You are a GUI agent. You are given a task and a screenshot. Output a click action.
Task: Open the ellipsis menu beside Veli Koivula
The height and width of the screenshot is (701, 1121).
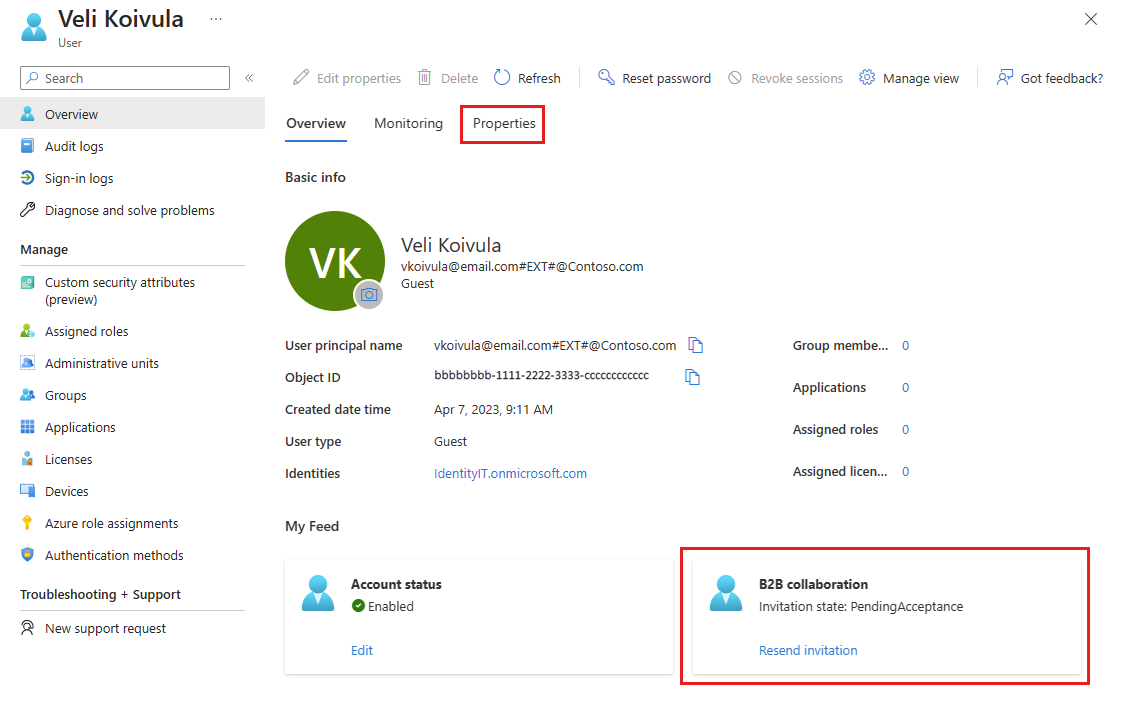(x=216, y=19)
